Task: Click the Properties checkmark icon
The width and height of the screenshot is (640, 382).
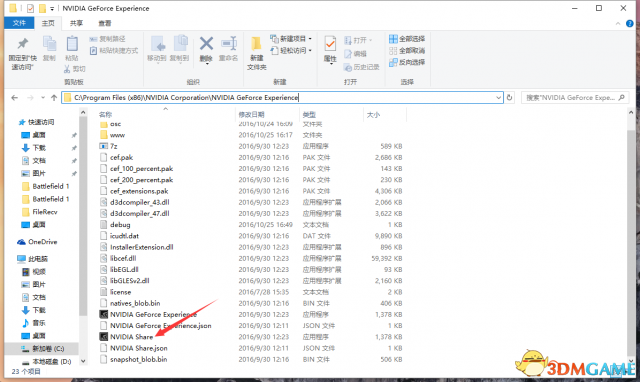Action: coord(330,44)
